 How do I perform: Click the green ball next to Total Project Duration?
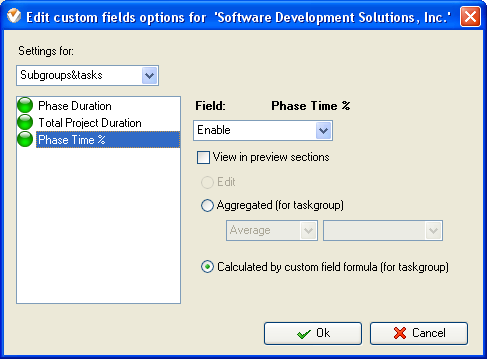pyautogui.click(x=25, y=122)
